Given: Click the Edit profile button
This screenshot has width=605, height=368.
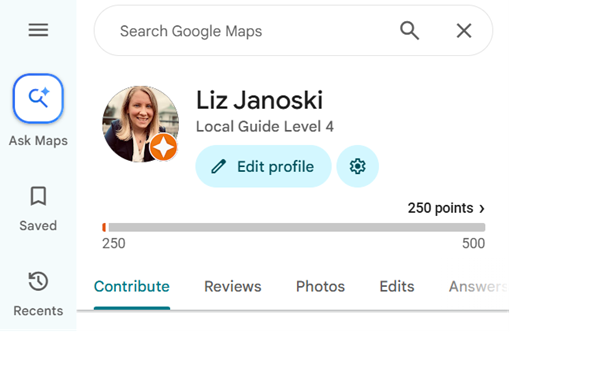Looking at the screenshot, I should (x=264, y=167).
